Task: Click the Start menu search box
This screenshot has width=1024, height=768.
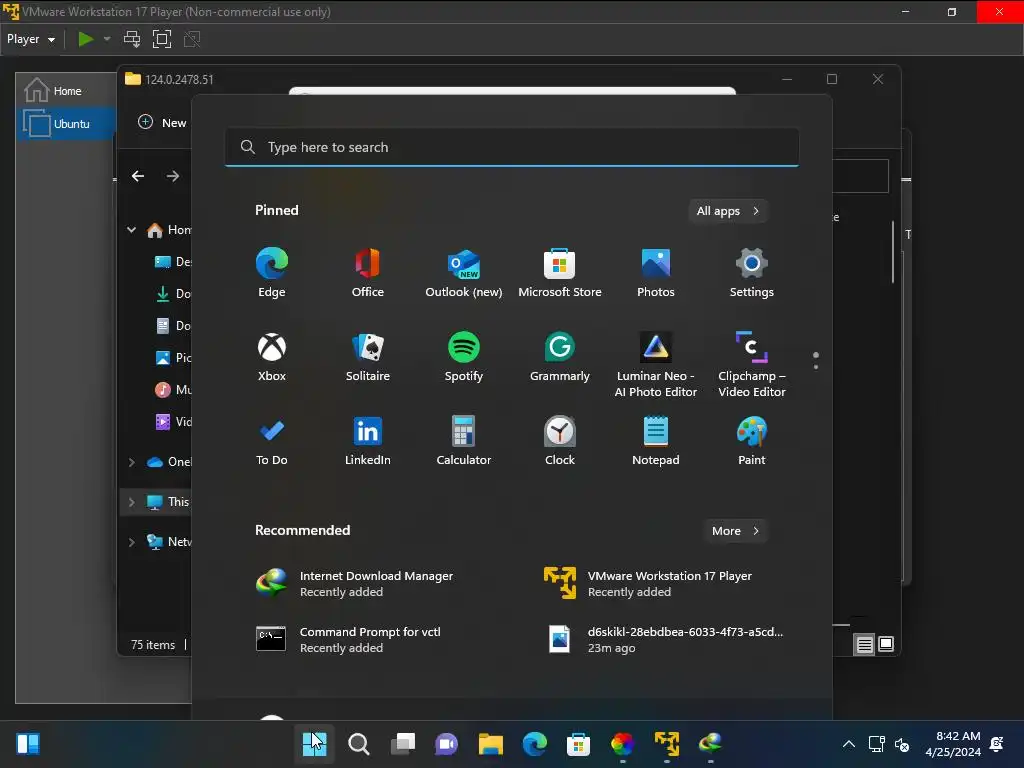Action: point(511,147)
